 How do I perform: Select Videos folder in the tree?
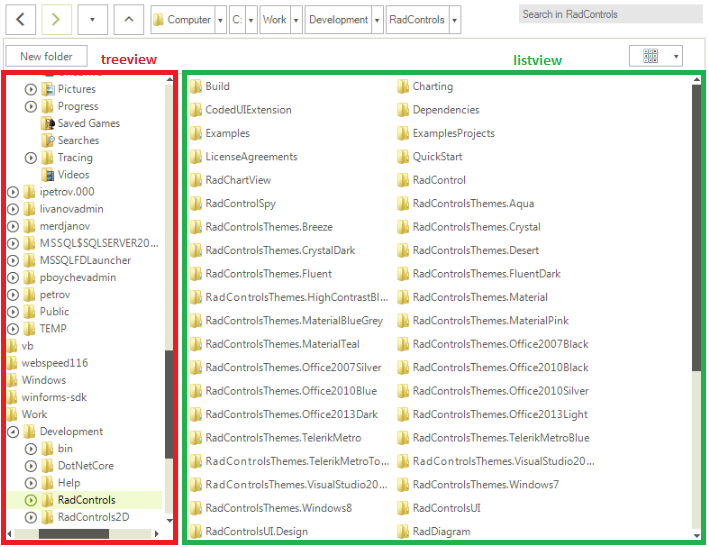(x=73, y=174)
